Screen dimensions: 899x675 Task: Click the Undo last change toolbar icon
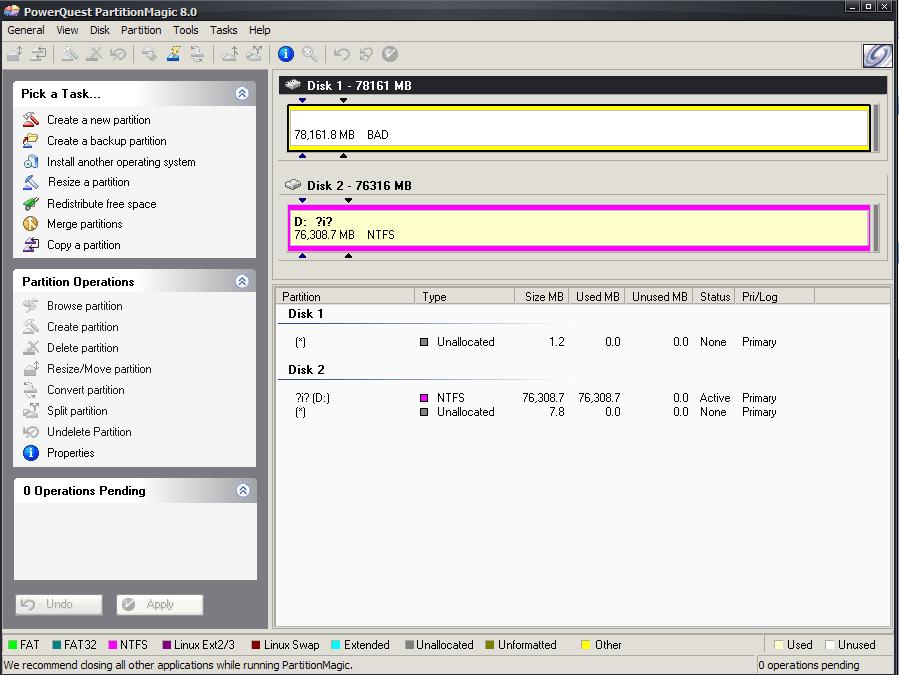342,54
